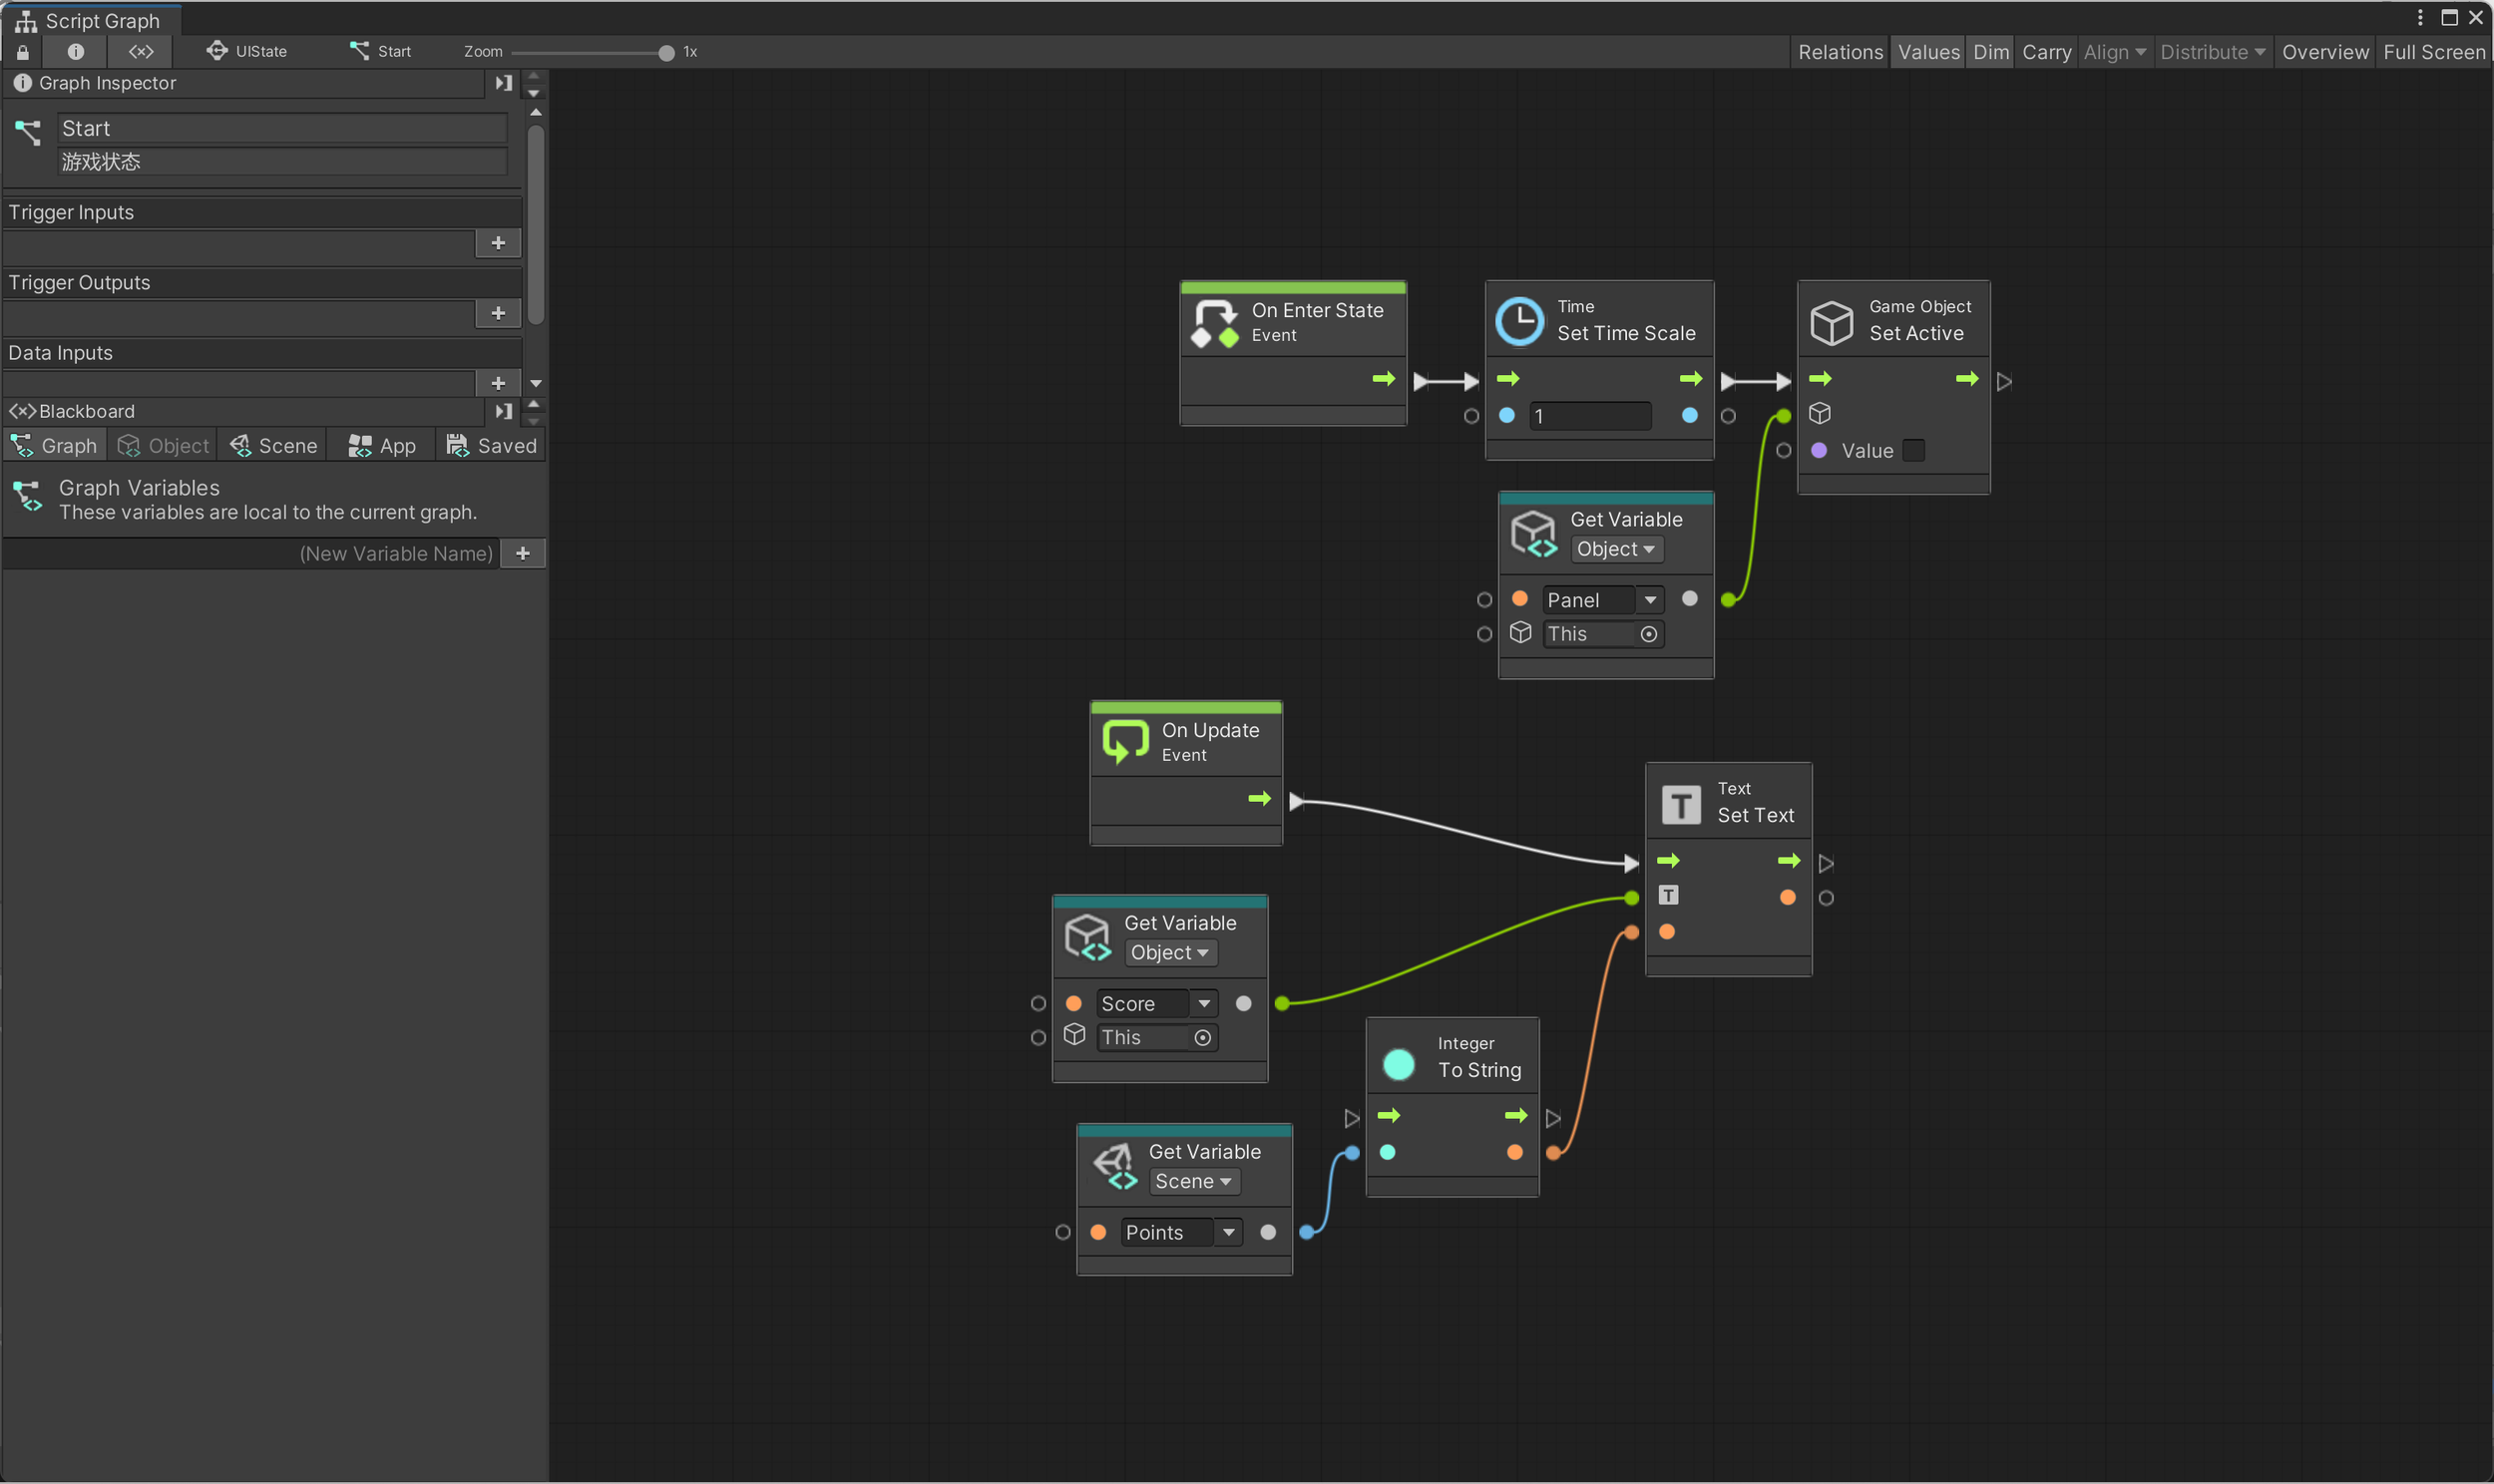
Task: Tick the Value checkbox on Set Active
Action: pos(1914,450)
